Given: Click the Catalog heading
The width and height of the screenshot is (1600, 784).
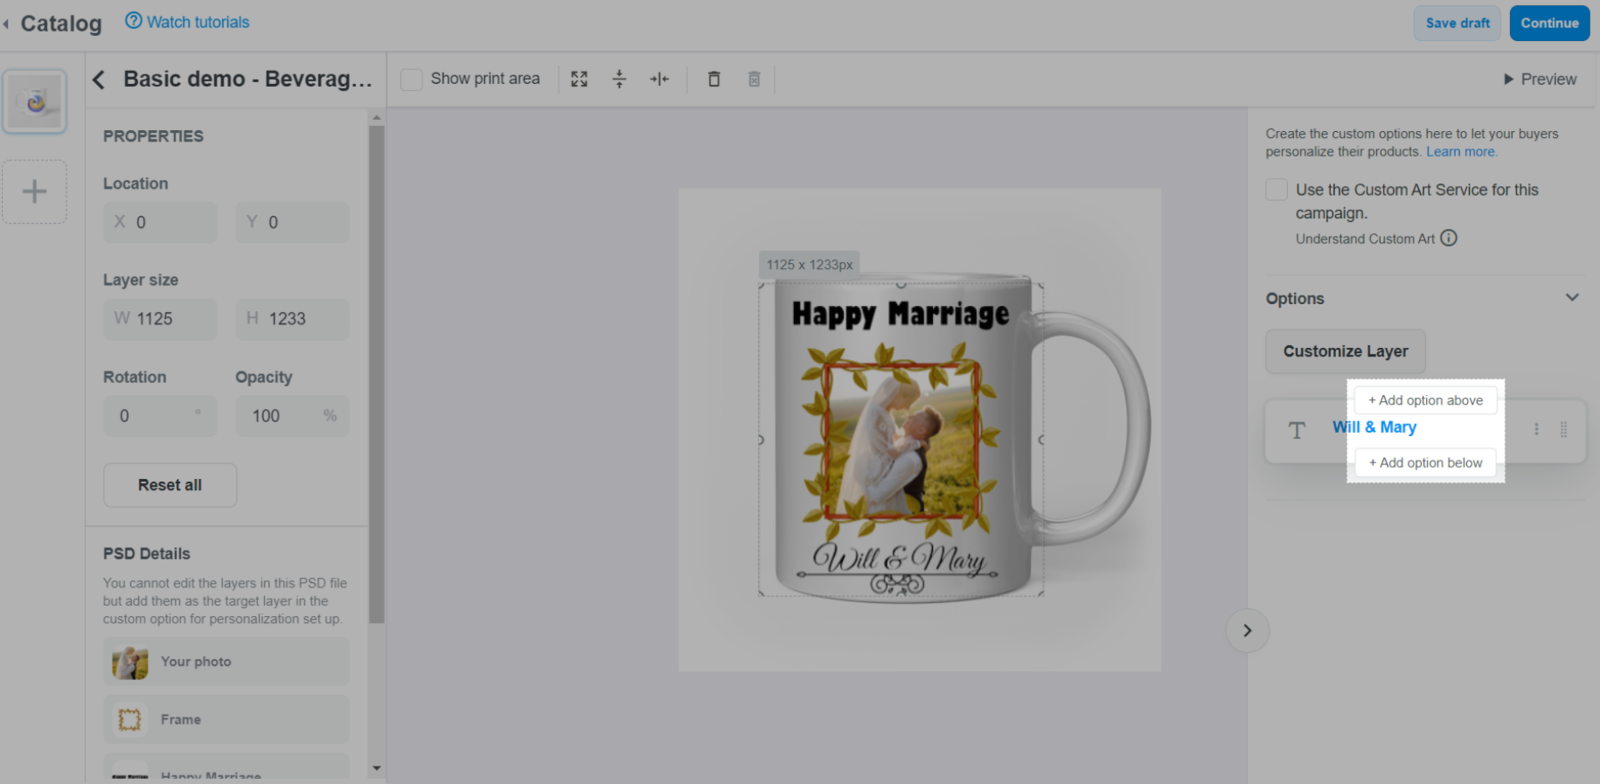Looking at the screenshot, I should pos(61,23).
